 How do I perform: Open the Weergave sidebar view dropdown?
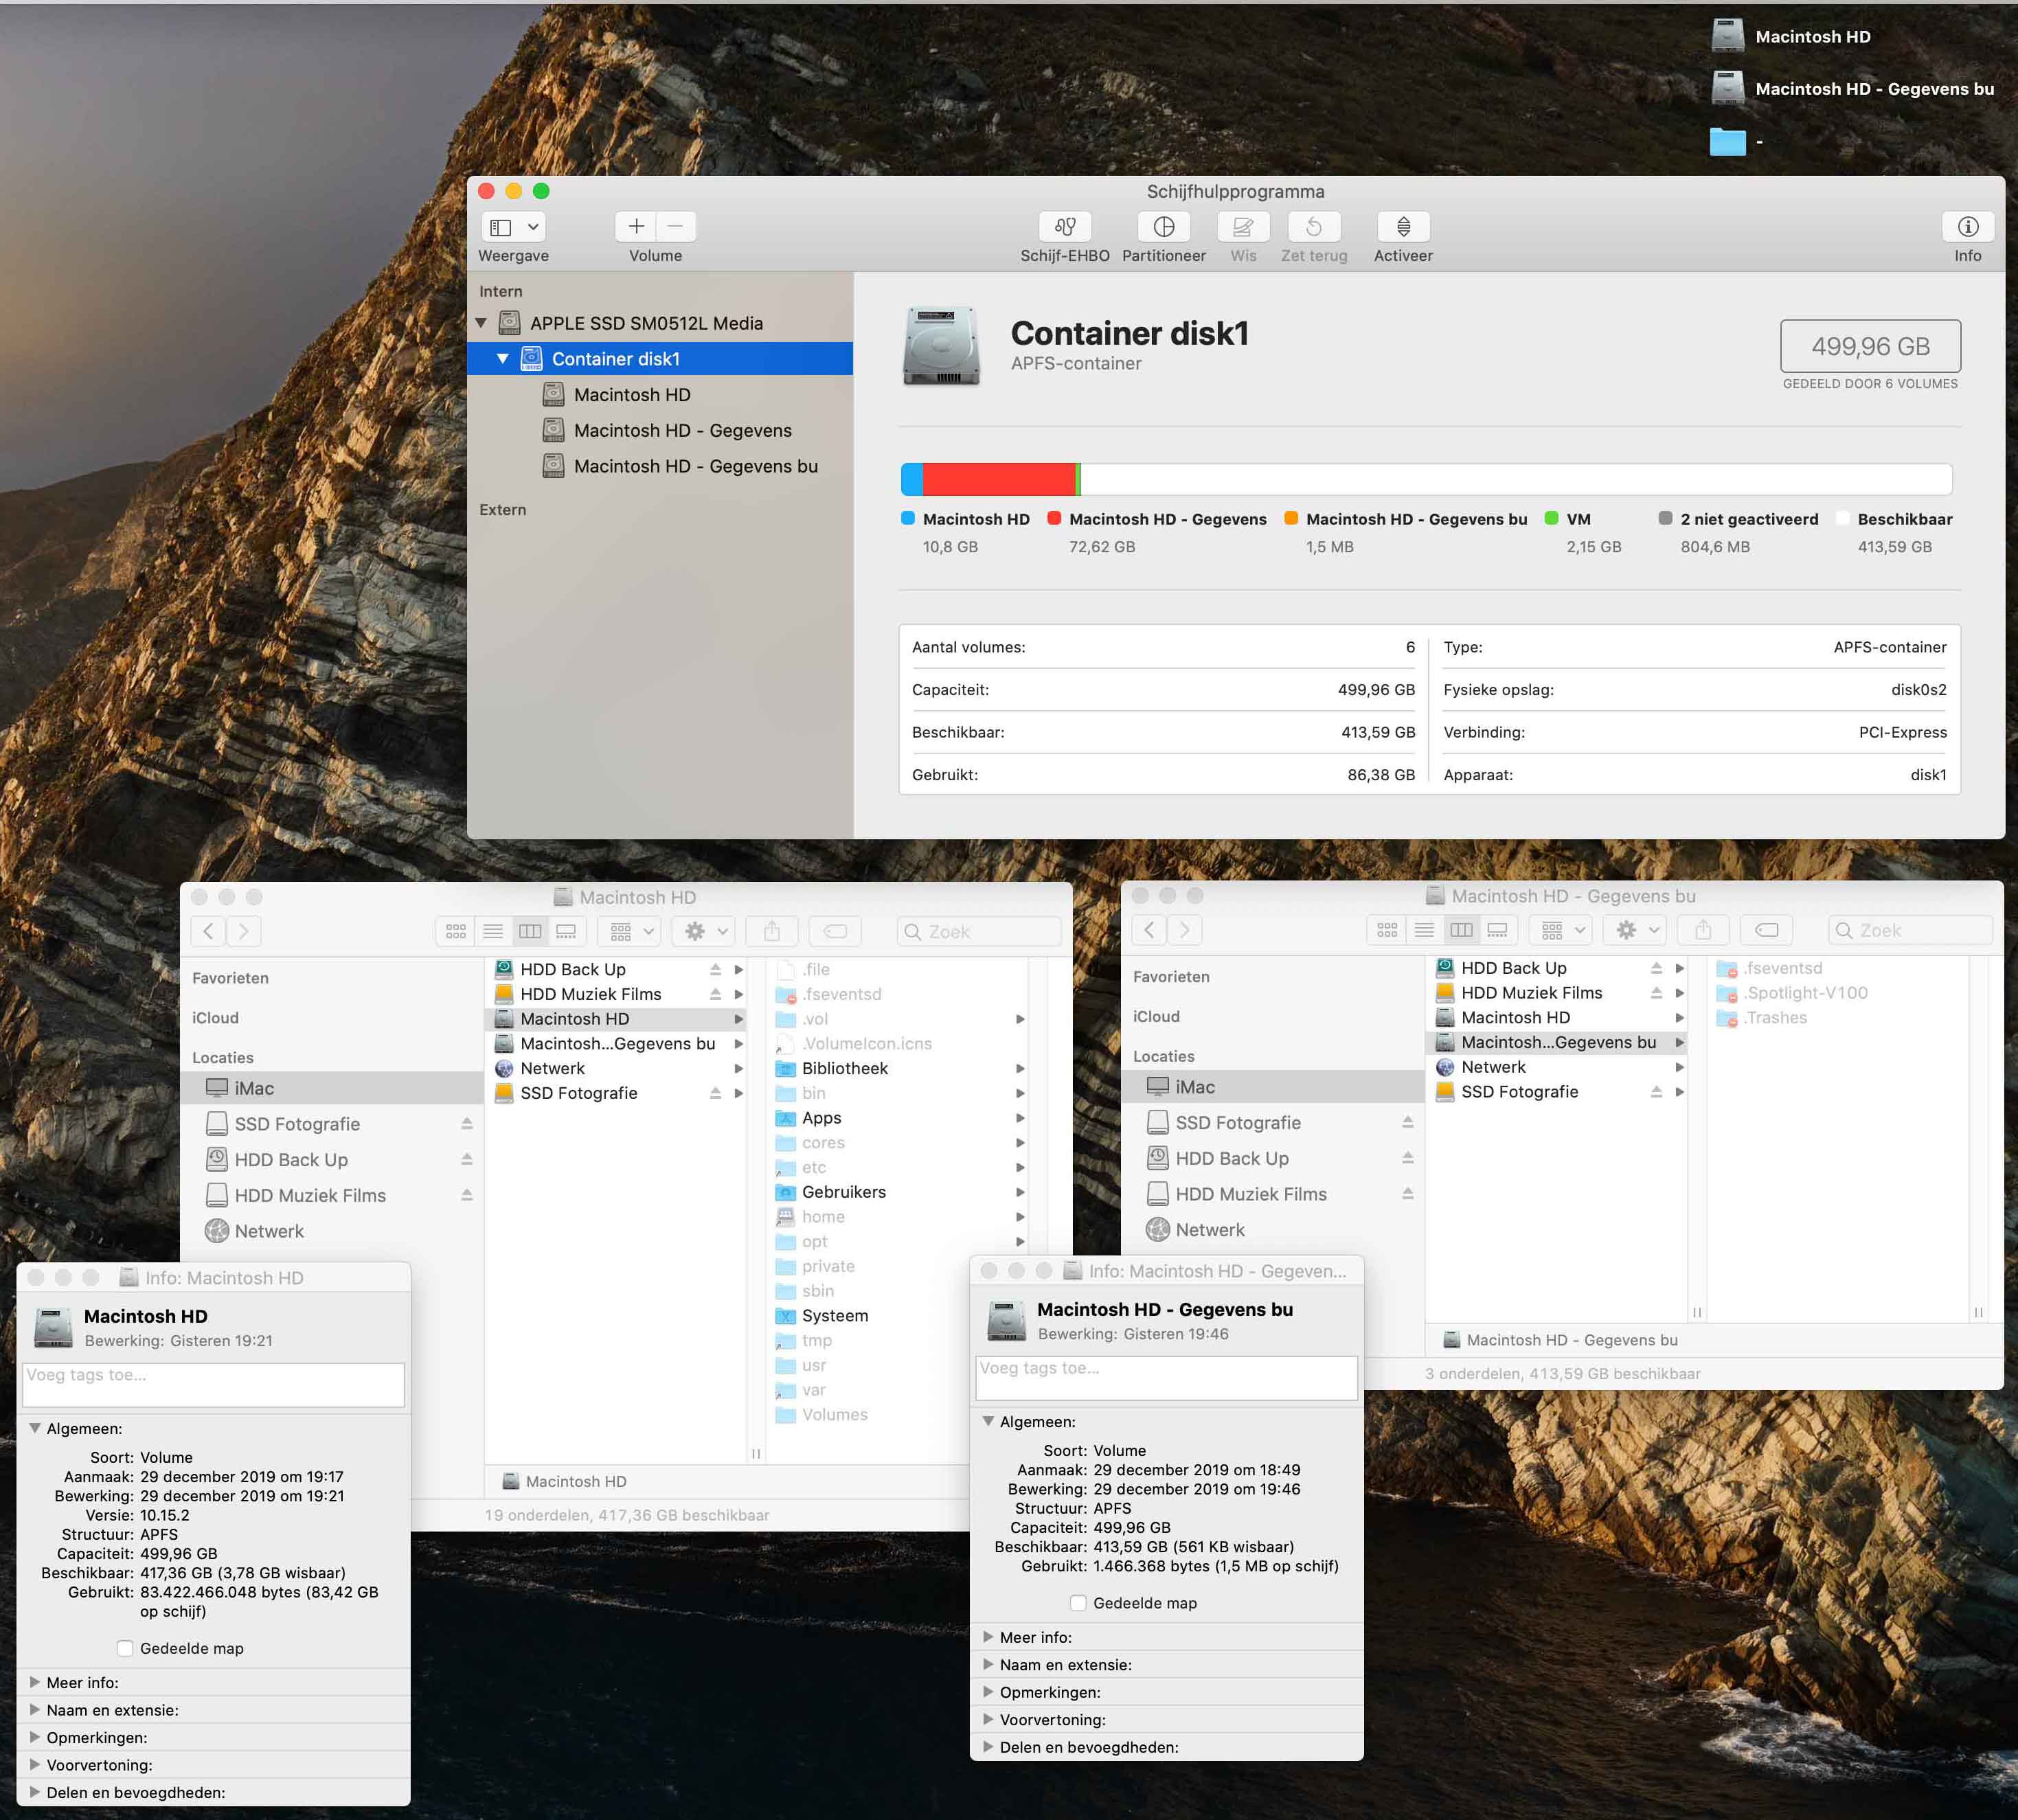pos(514,227)
